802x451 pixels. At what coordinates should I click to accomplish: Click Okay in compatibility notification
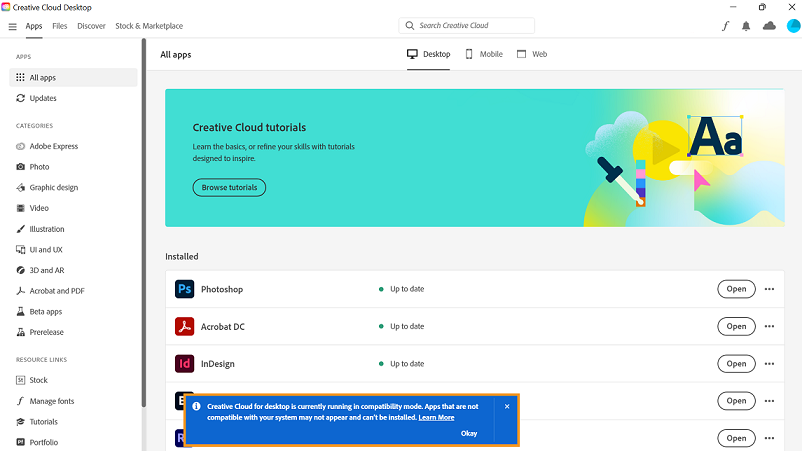coord(469,434)
